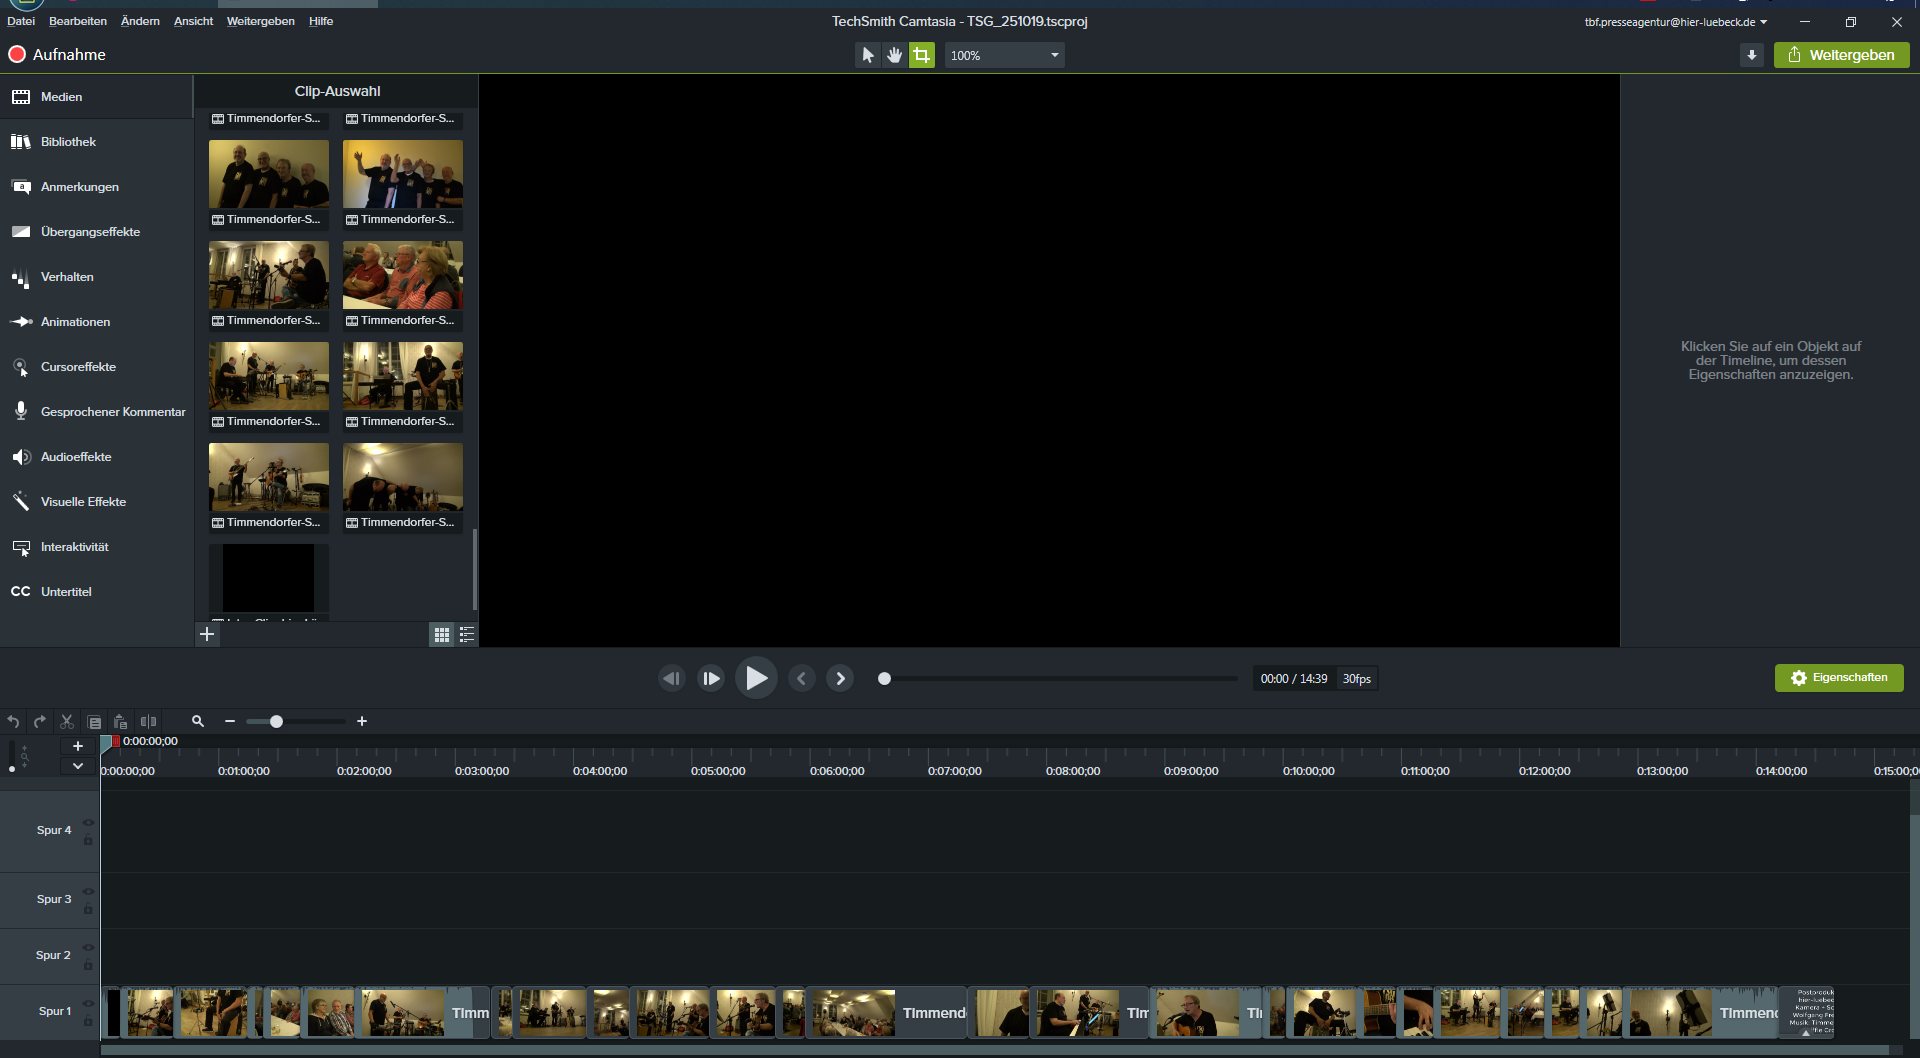Split the clip at playhead
The height and width of the screenshot is (1058, 1920).
click(148, 721)
